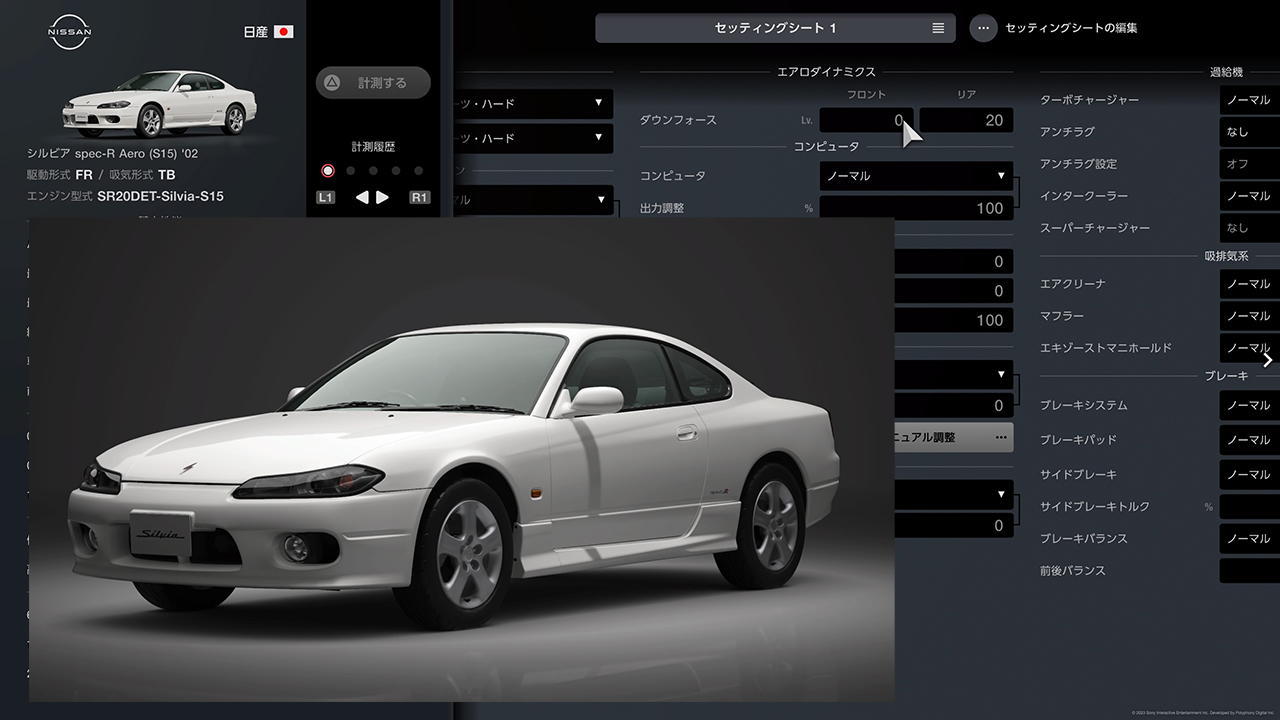Click the Japan flag icon beside 日産

click(x=284, y=32)
